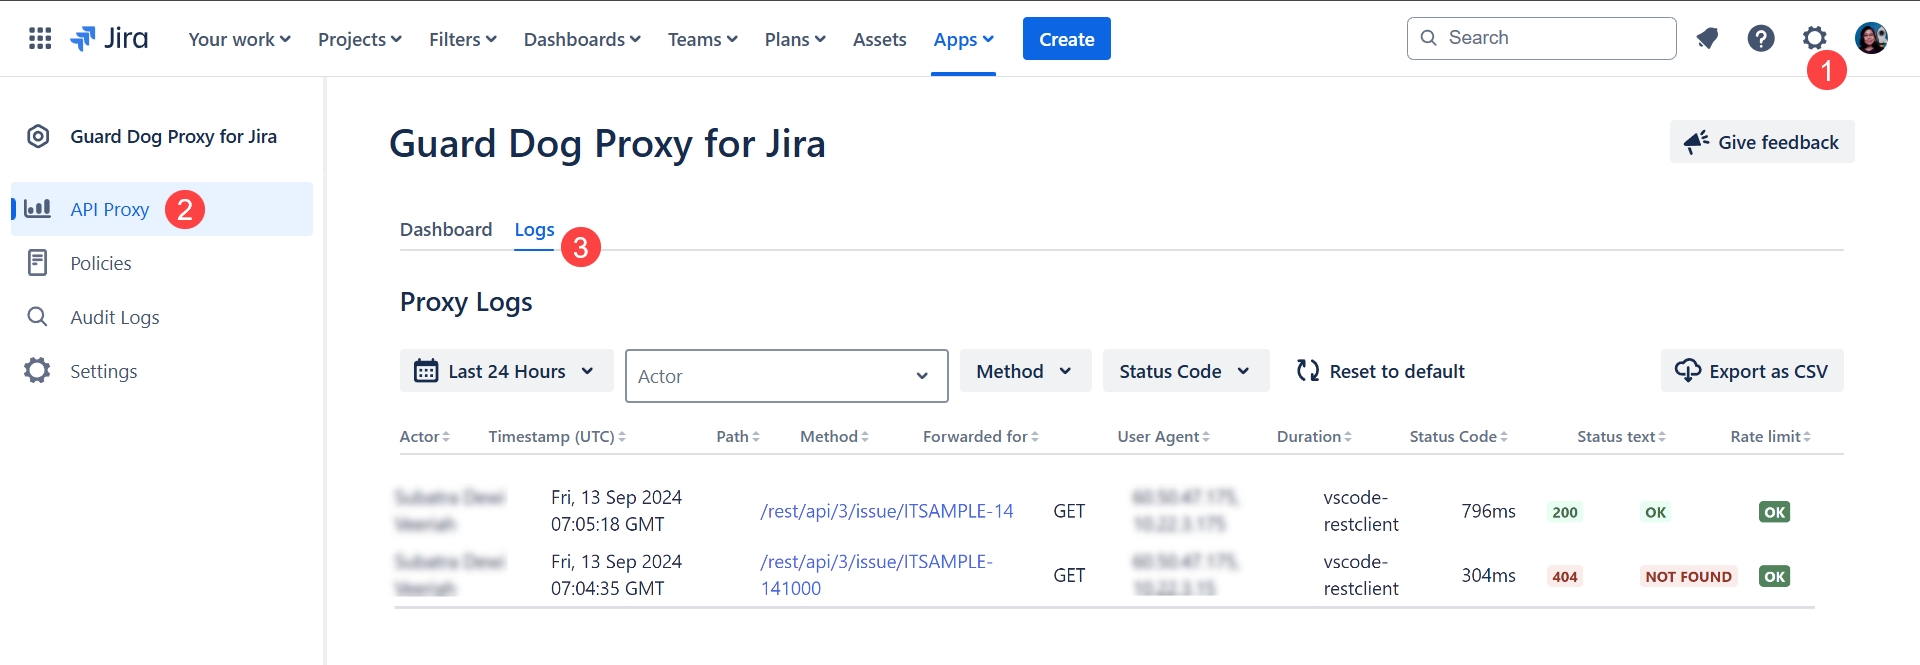Click the 200 status code badge
This screenshot has height=665, width=1920.
[1565, 512]
